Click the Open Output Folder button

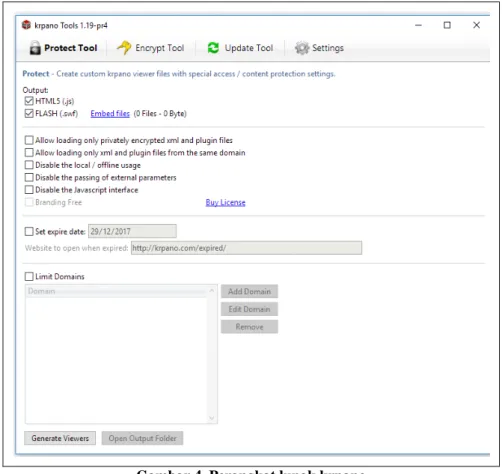point(142,438)
